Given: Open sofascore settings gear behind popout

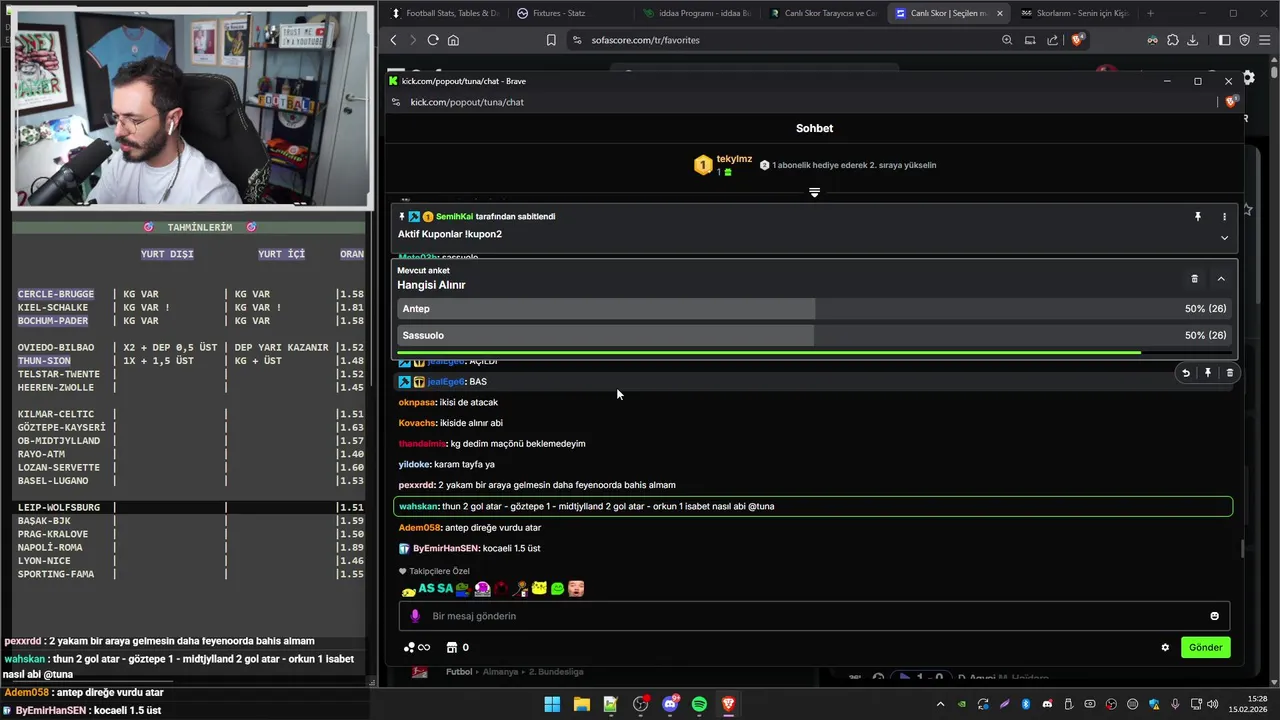Looking at the screenshot, I should click(x=1249, y=77).
